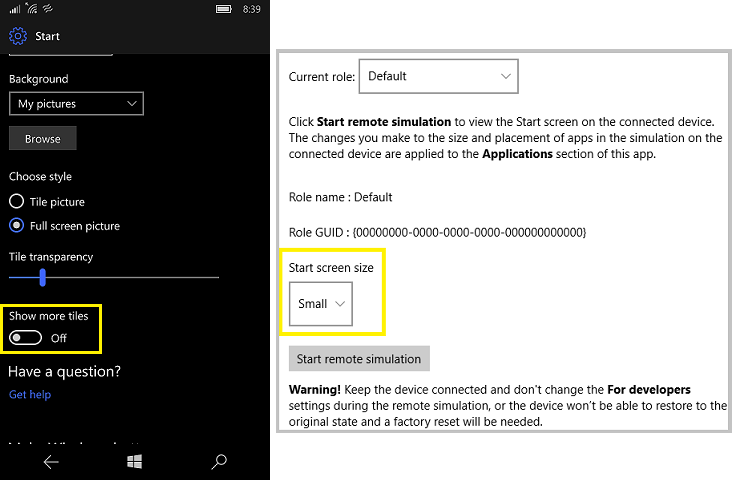Tap the Wi-Fi status icon

click(34, 9)
